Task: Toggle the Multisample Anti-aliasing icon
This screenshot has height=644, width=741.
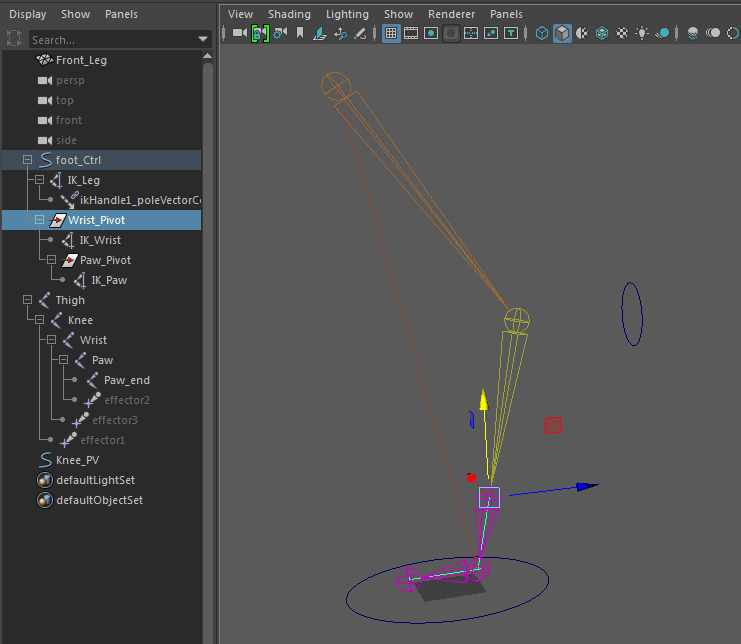Action: (x=733, y=33)
